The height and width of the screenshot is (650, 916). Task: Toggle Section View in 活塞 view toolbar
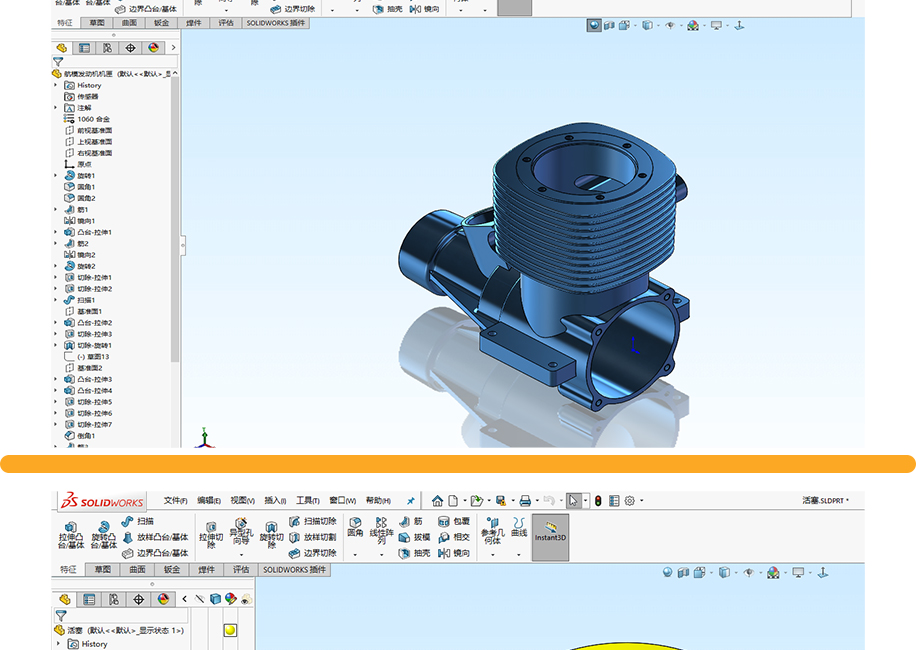[683, 572]
